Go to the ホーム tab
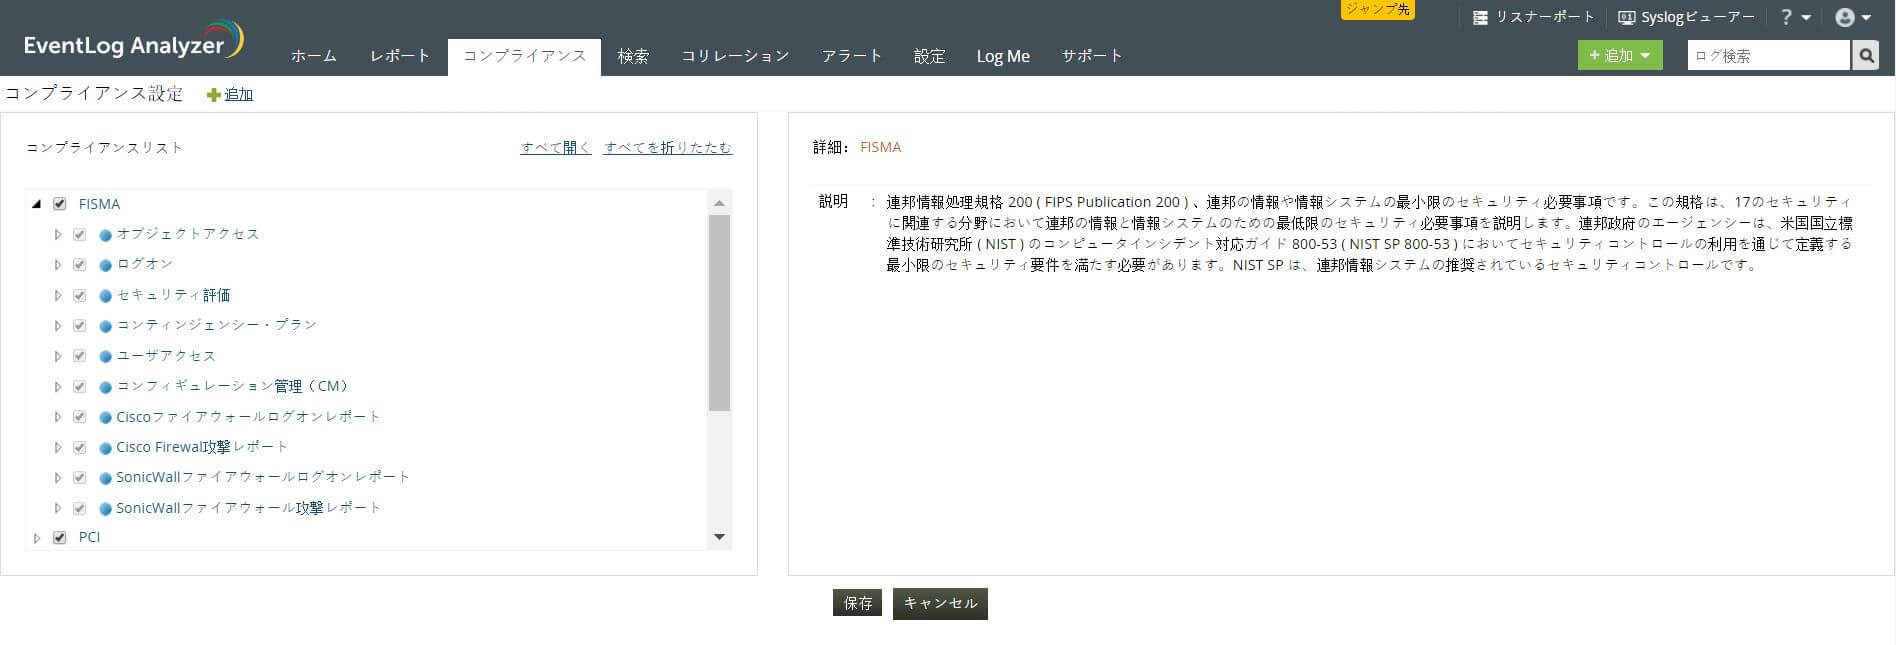1896x645 pixels. (314, 57)
